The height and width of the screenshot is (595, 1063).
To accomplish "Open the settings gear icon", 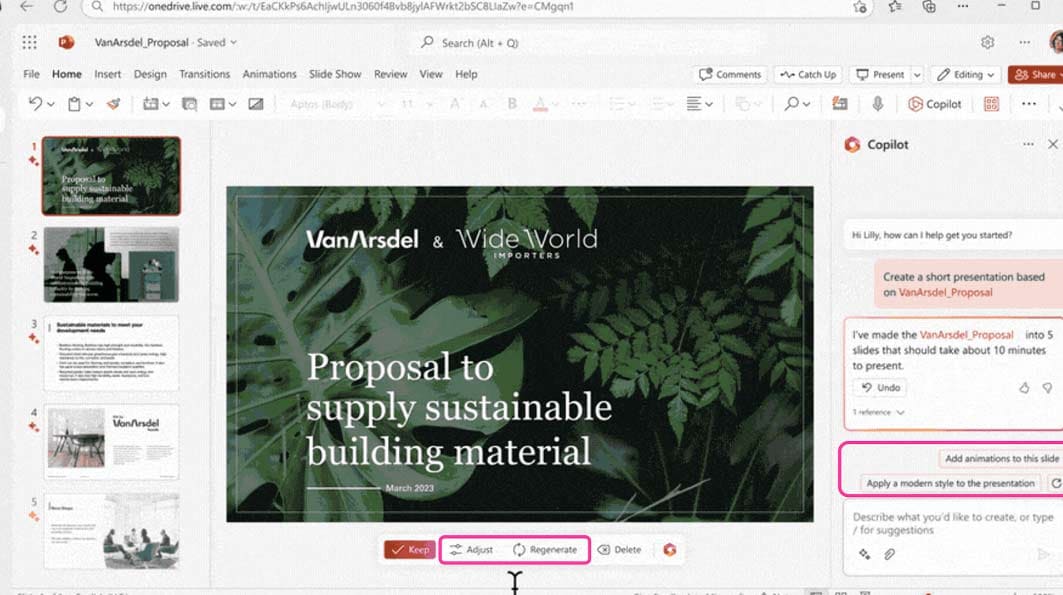I will [987, 43].
